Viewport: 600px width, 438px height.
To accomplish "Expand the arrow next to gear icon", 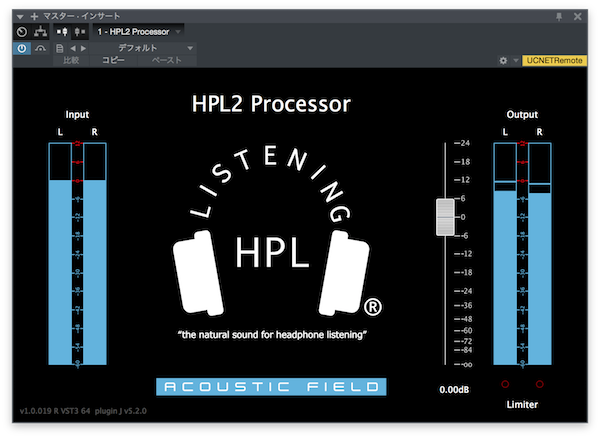I will 515,60.
